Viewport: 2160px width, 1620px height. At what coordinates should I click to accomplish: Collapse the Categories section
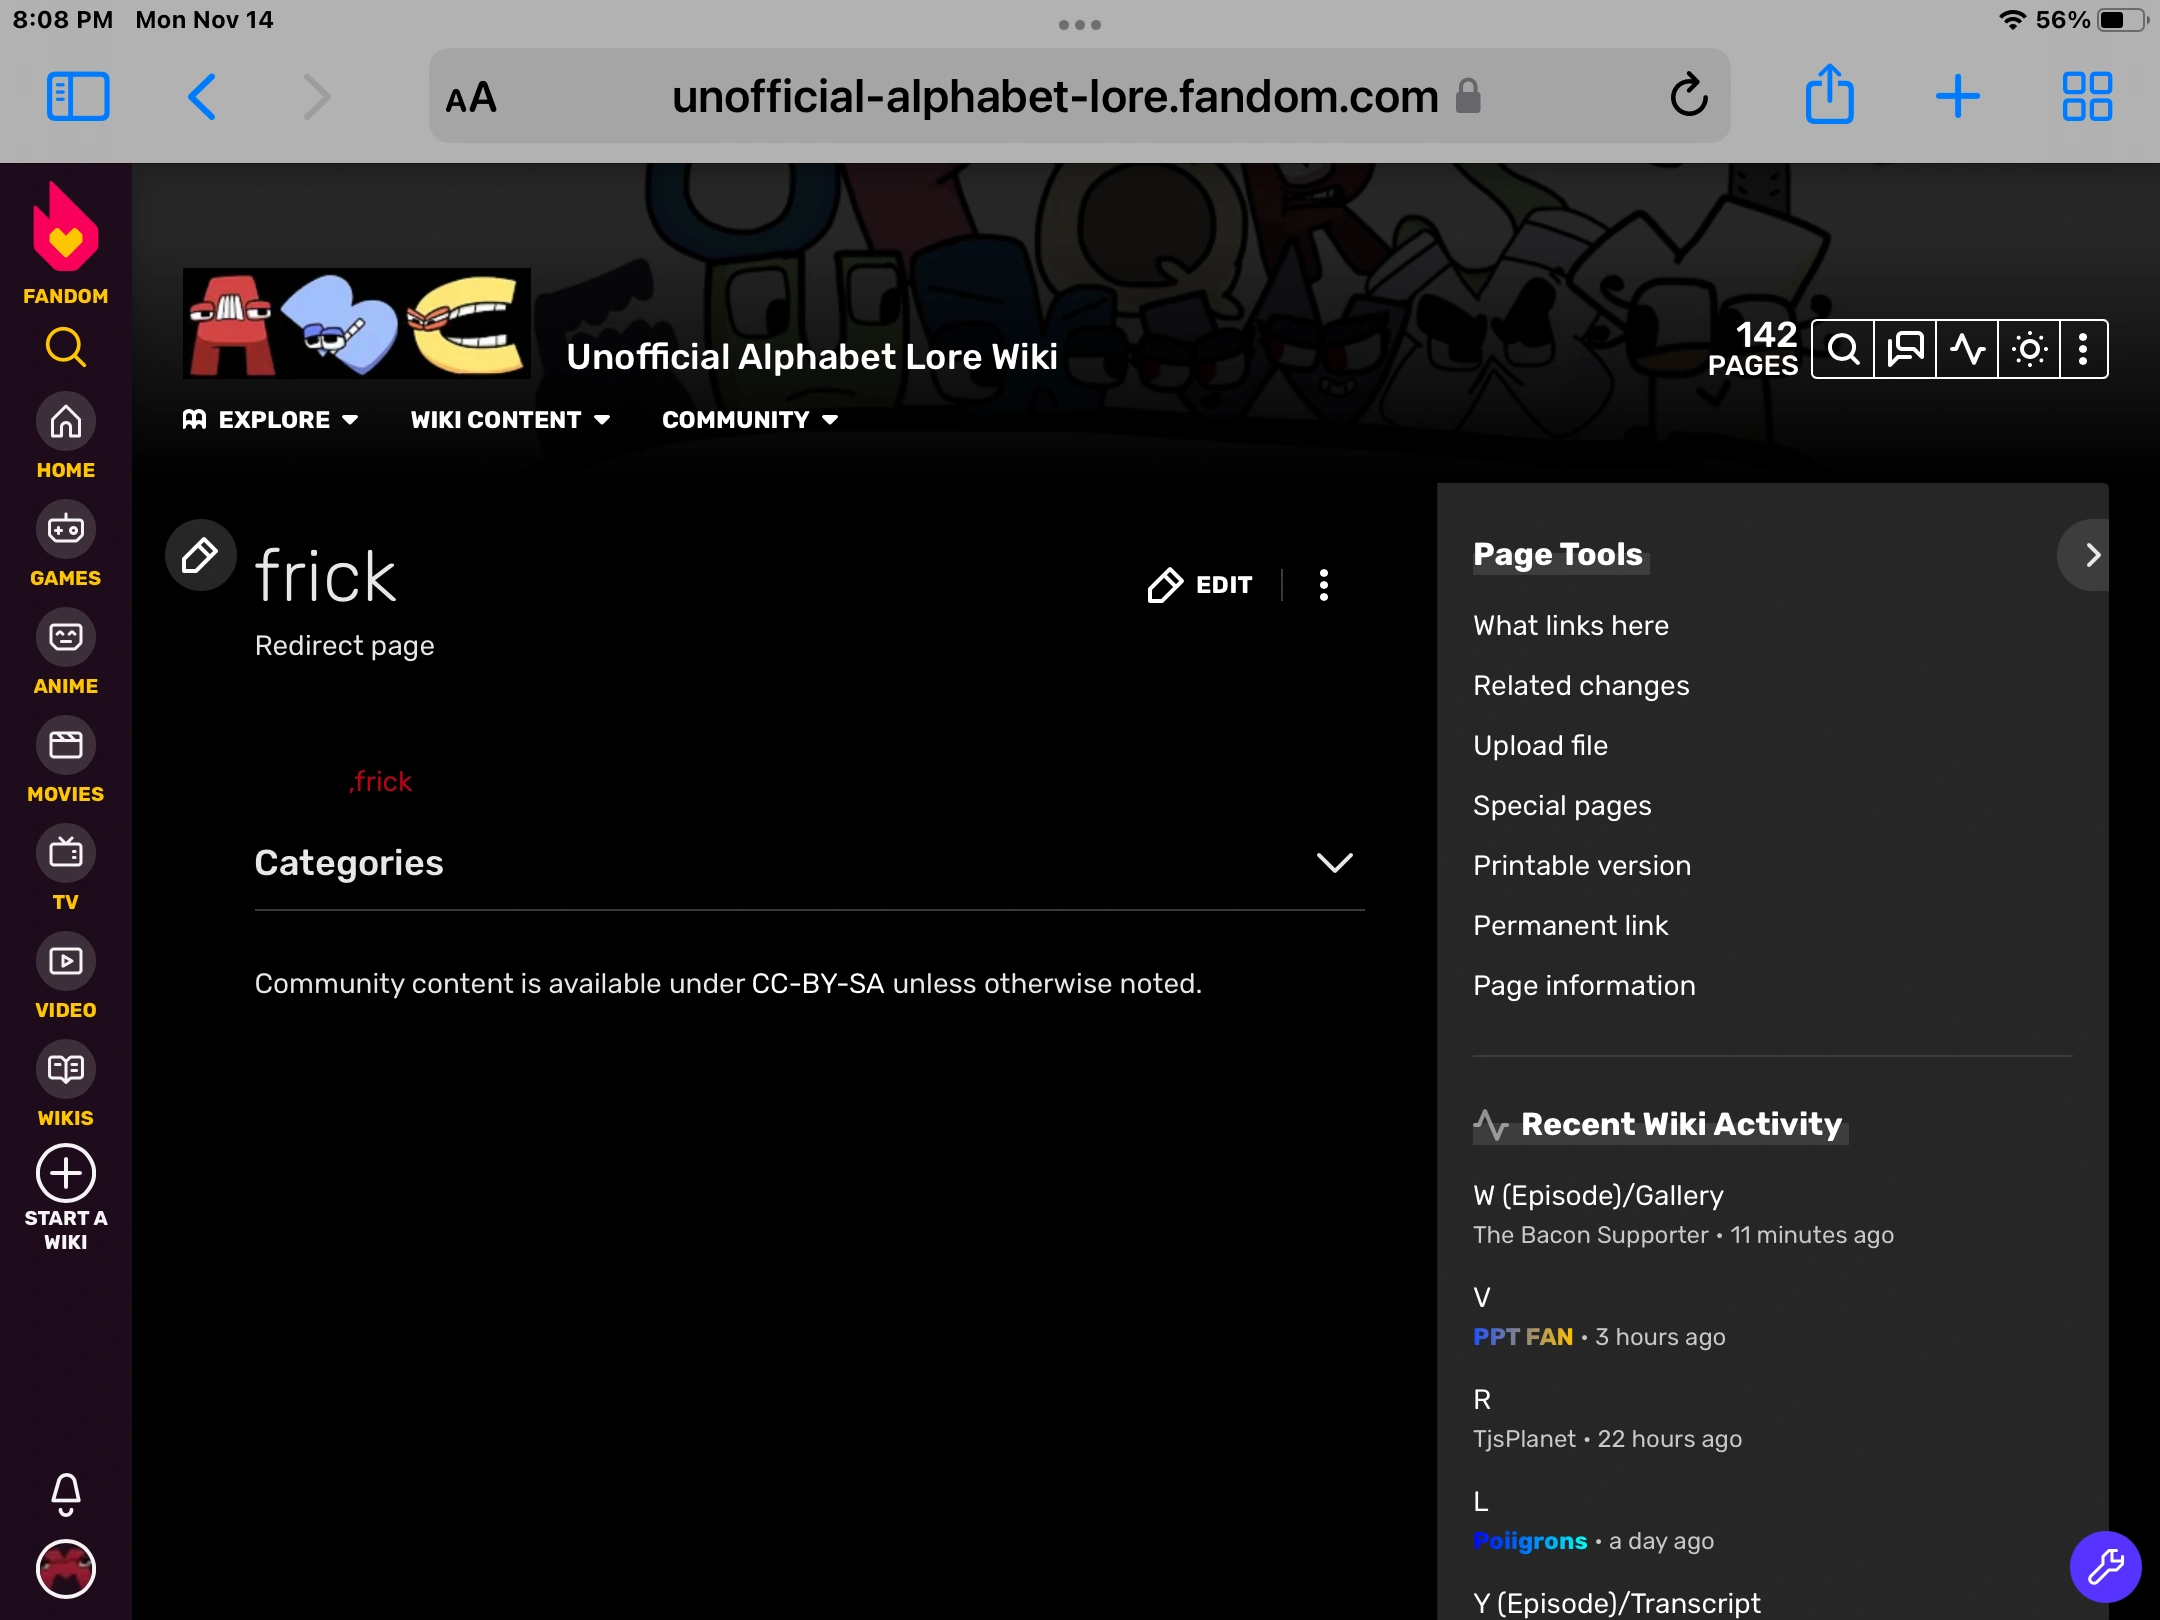pyautogui.click(x=1337, y=864)
